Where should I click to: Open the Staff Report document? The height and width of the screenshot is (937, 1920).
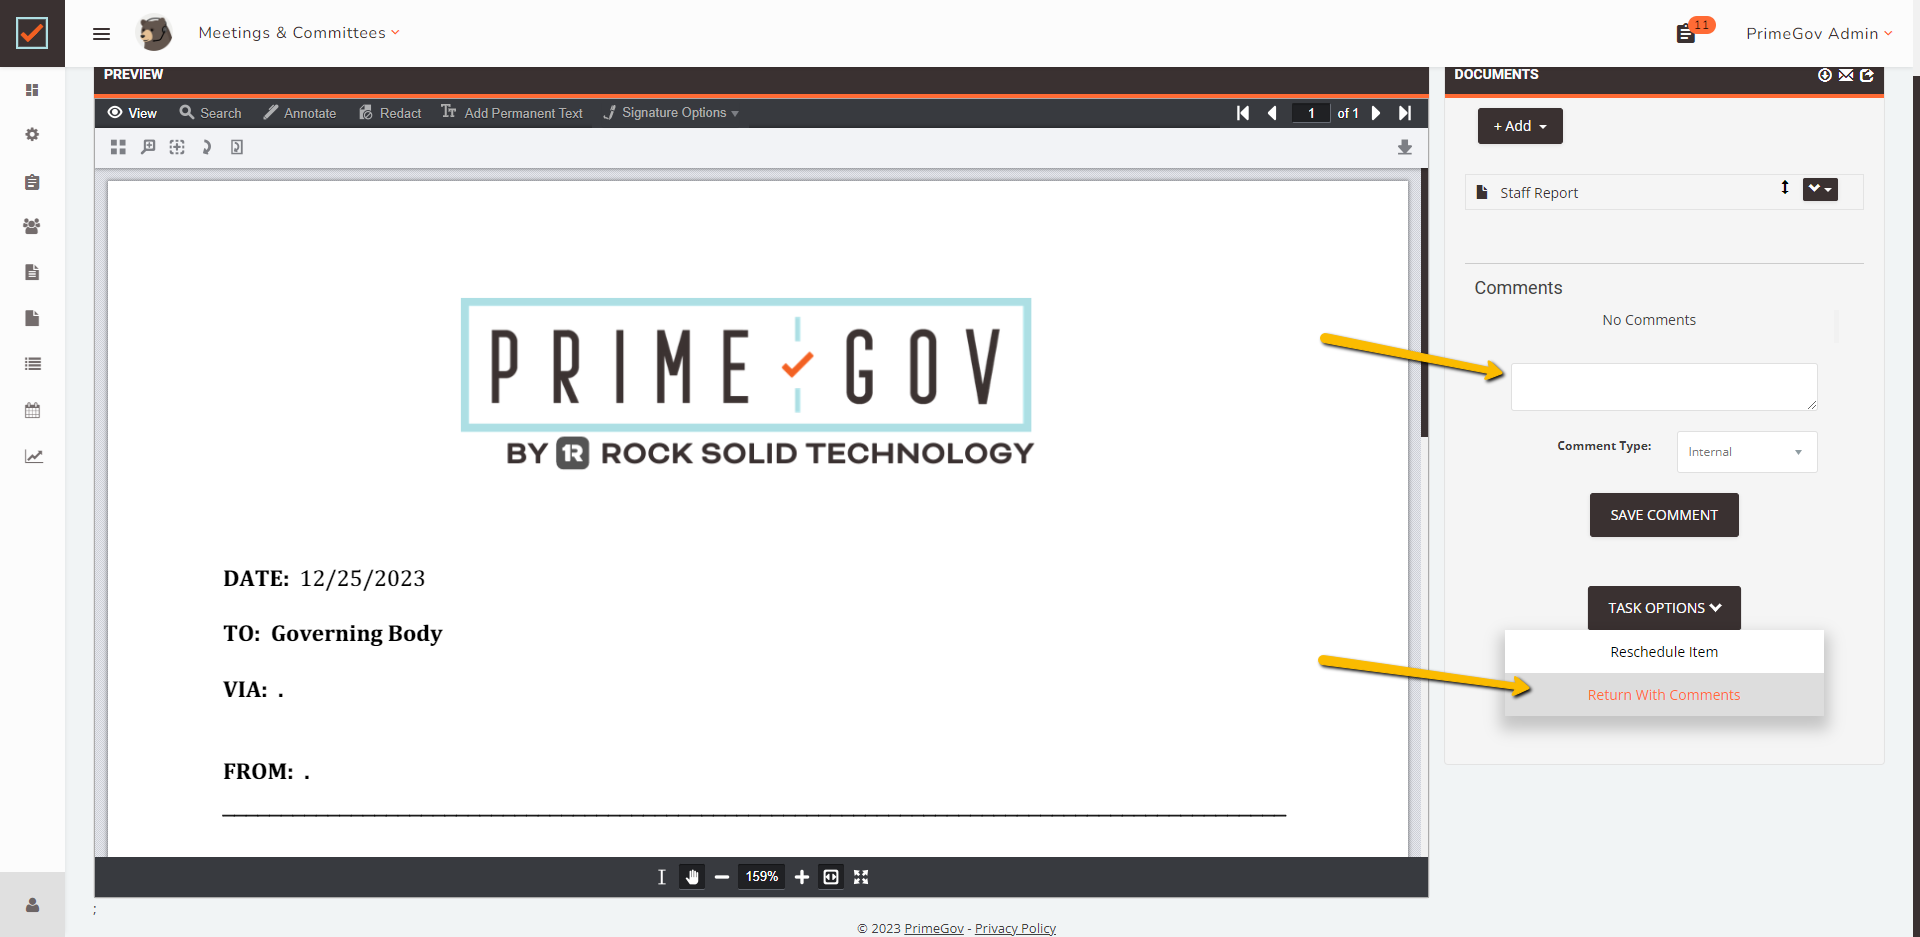point(1539,193)
